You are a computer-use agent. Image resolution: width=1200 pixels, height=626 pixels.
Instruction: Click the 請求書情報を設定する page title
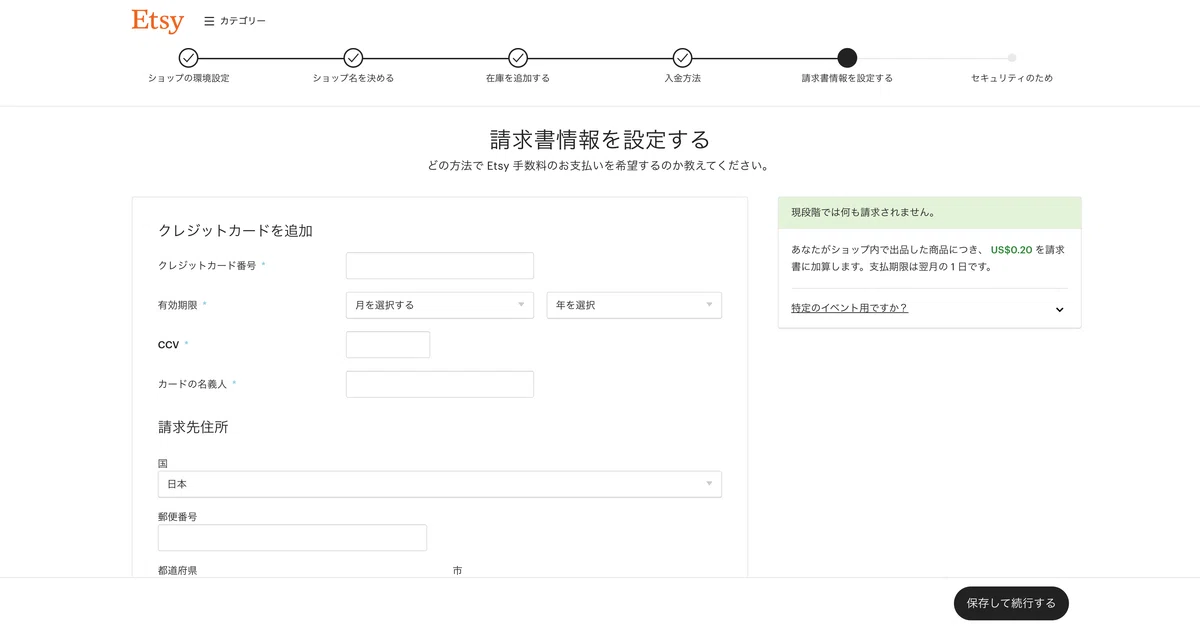tap(600, 139)
